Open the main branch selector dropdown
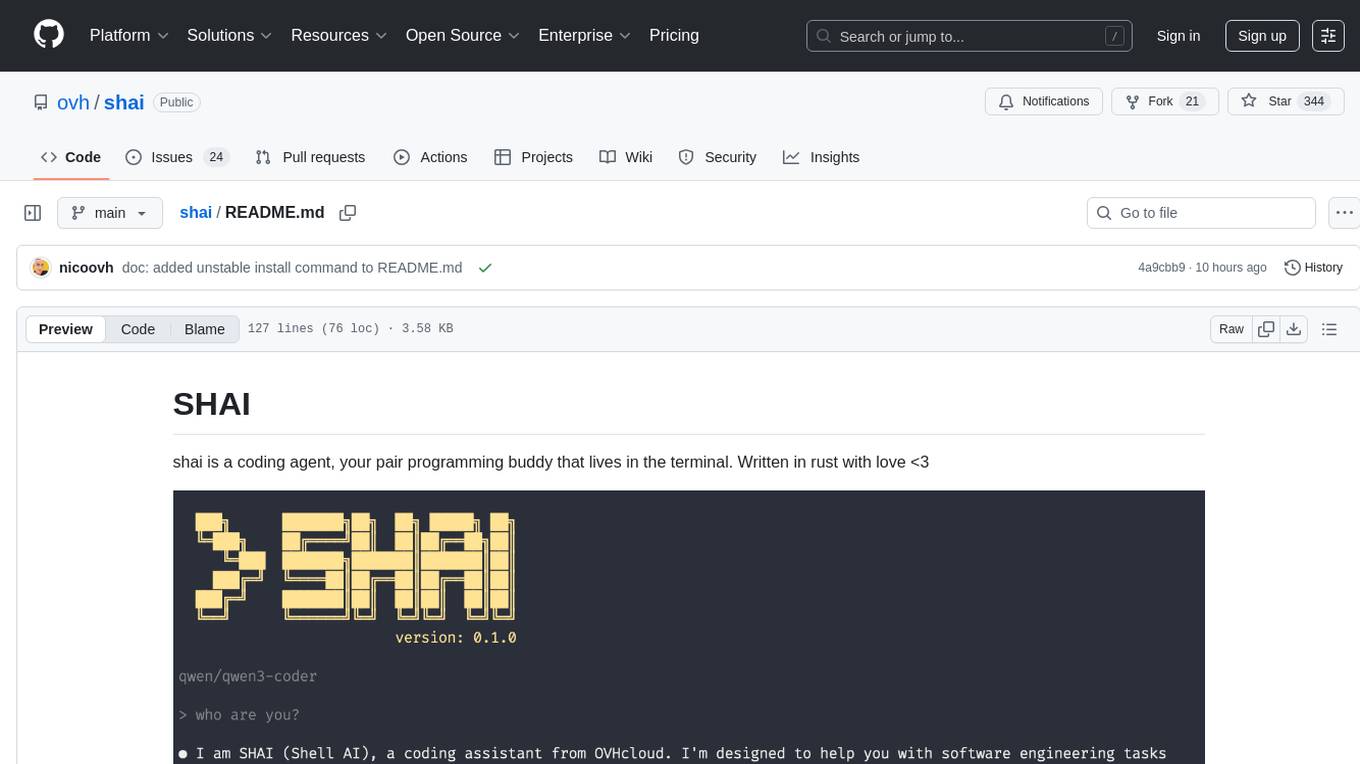 (110, 213)
